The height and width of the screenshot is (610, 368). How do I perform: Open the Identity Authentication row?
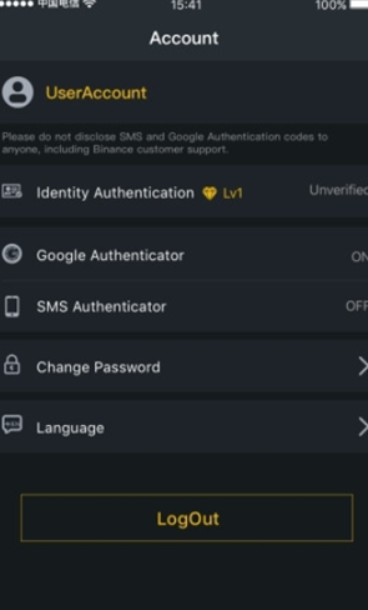(x=184, y=192)
